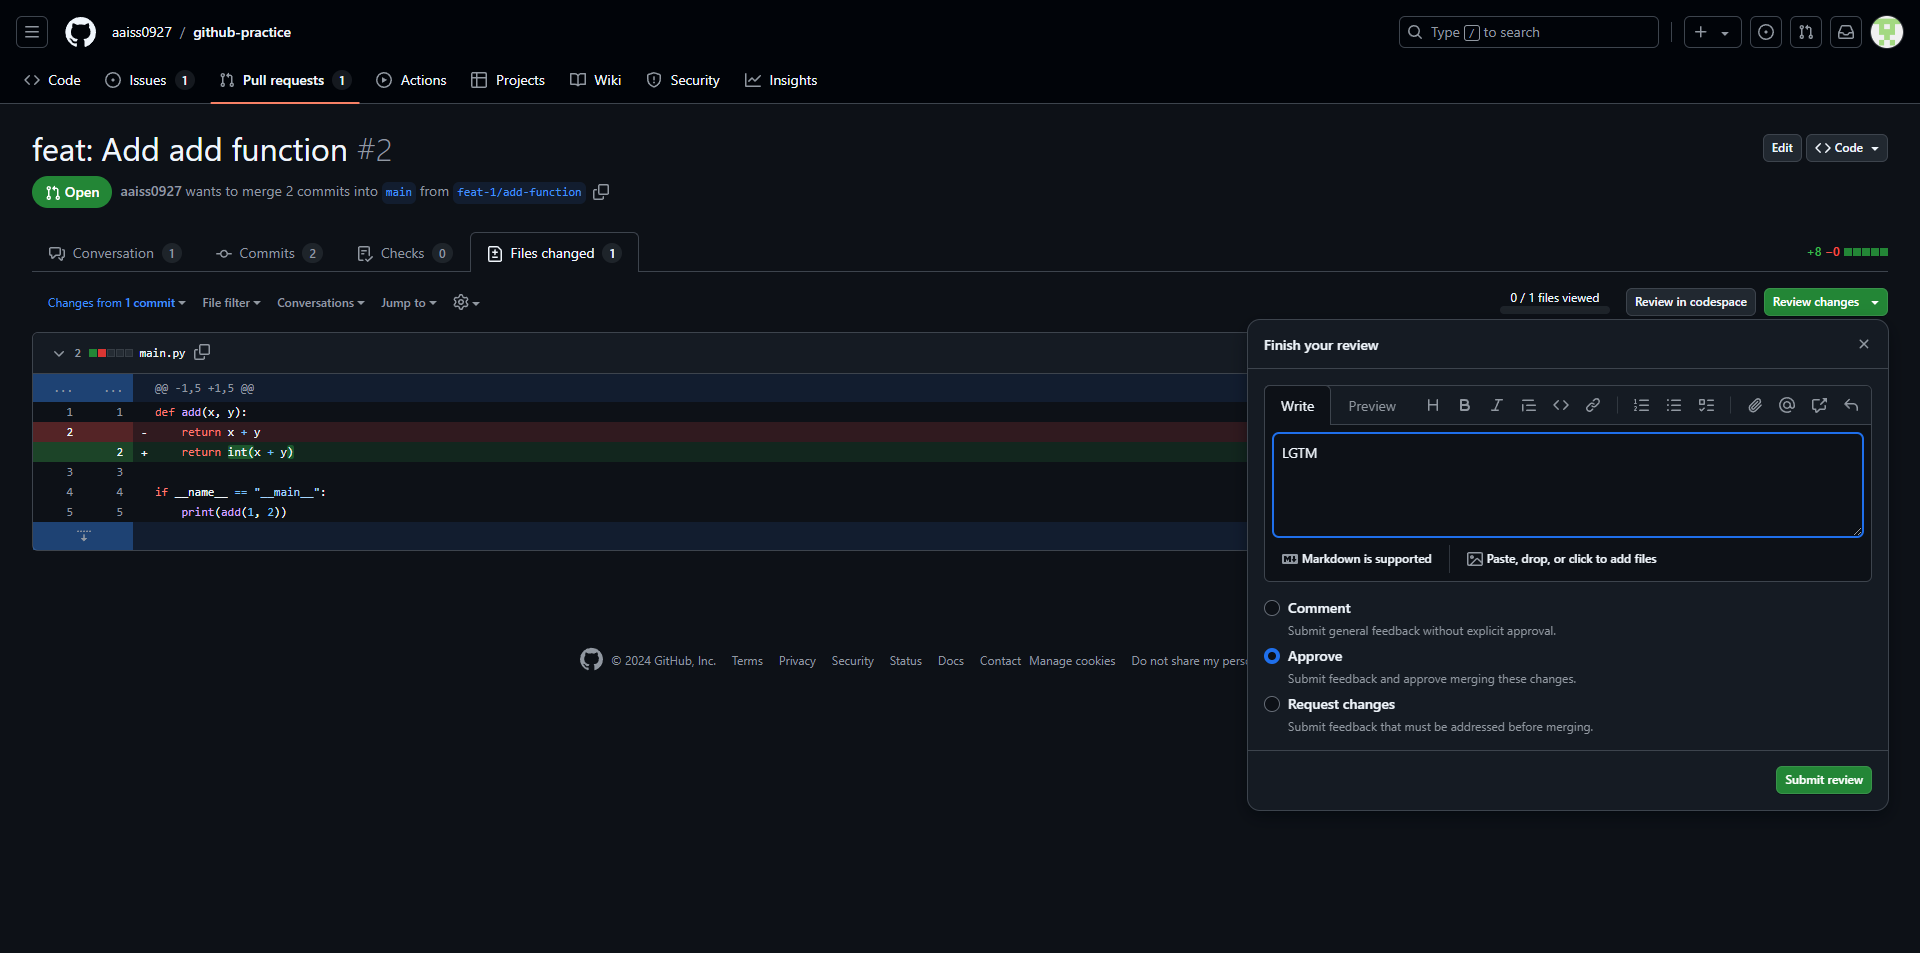Open the user avatar menu

point(1887,32)
